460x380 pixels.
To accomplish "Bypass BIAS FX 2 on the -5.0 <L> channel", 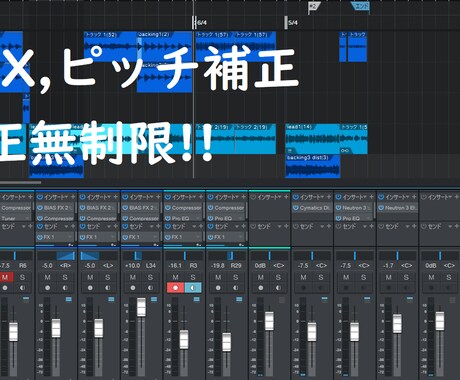I will click(x=82, y=208).
